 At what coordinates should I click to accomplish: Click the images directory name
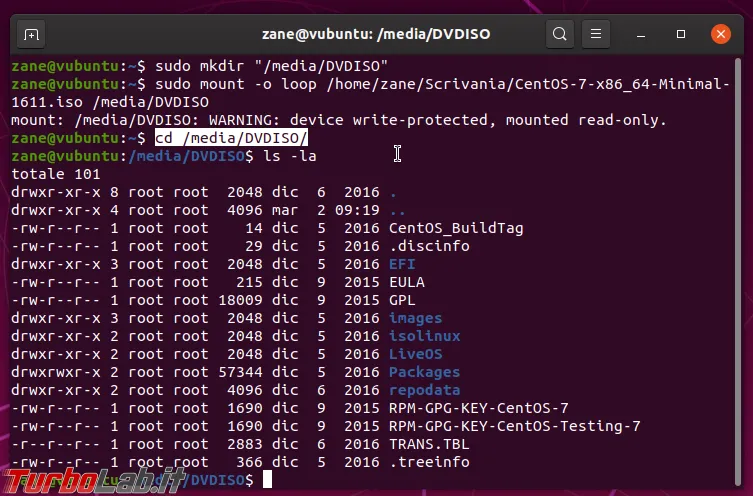415,318
